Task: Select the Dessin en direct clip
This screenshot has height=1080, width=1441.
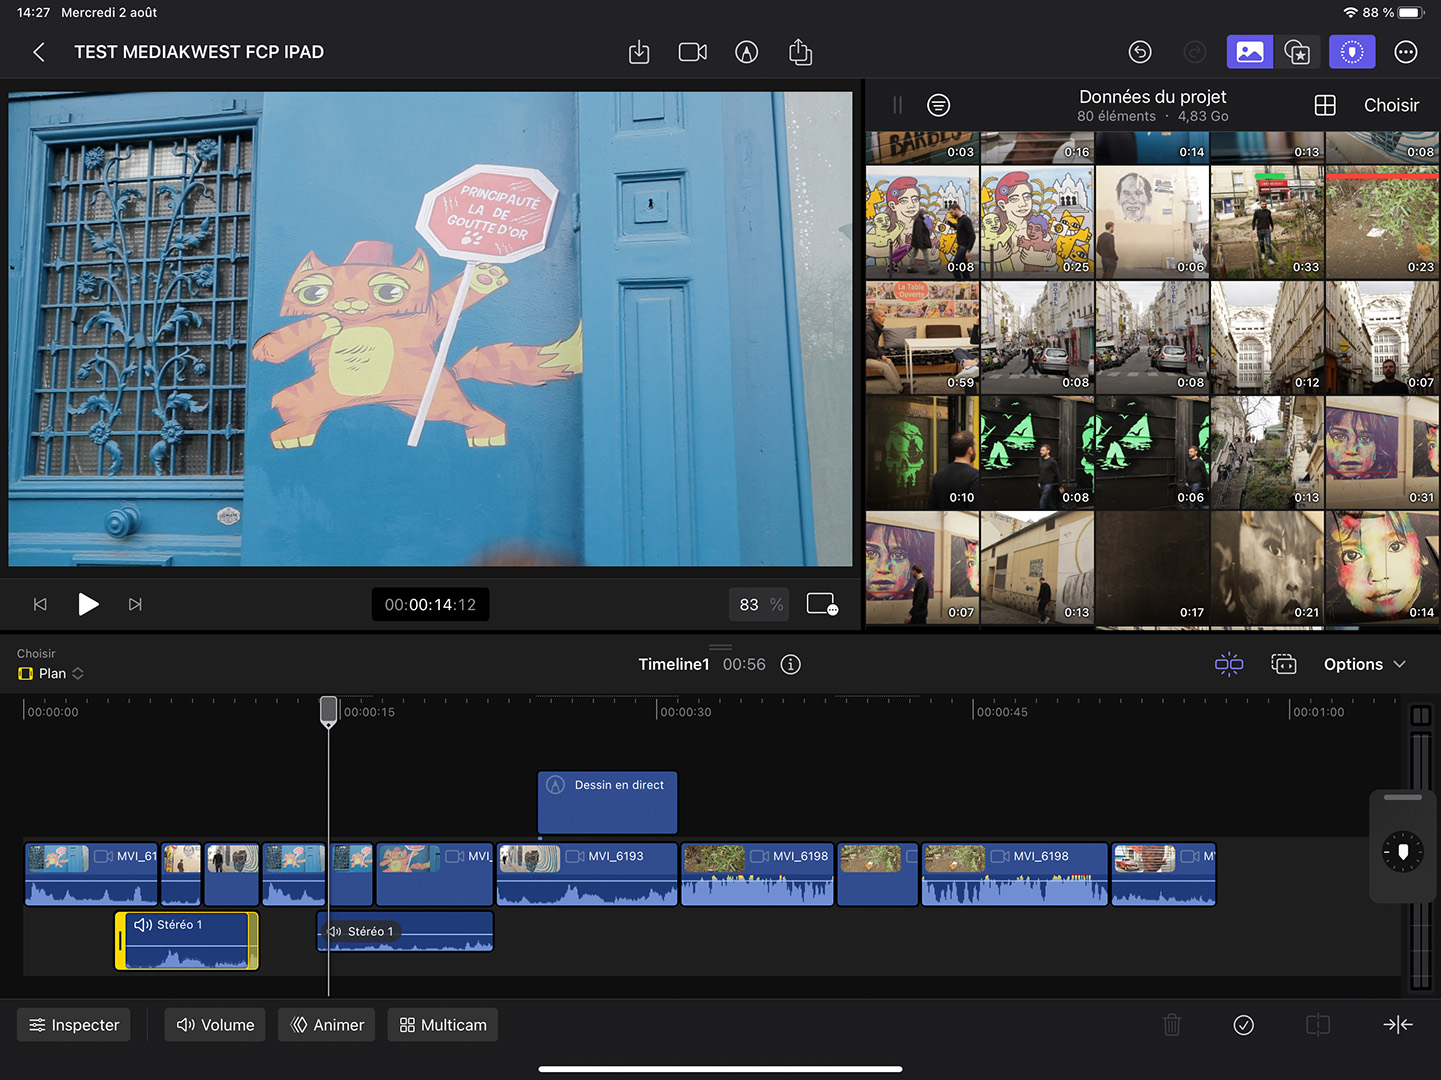Action: pos(607,801)
